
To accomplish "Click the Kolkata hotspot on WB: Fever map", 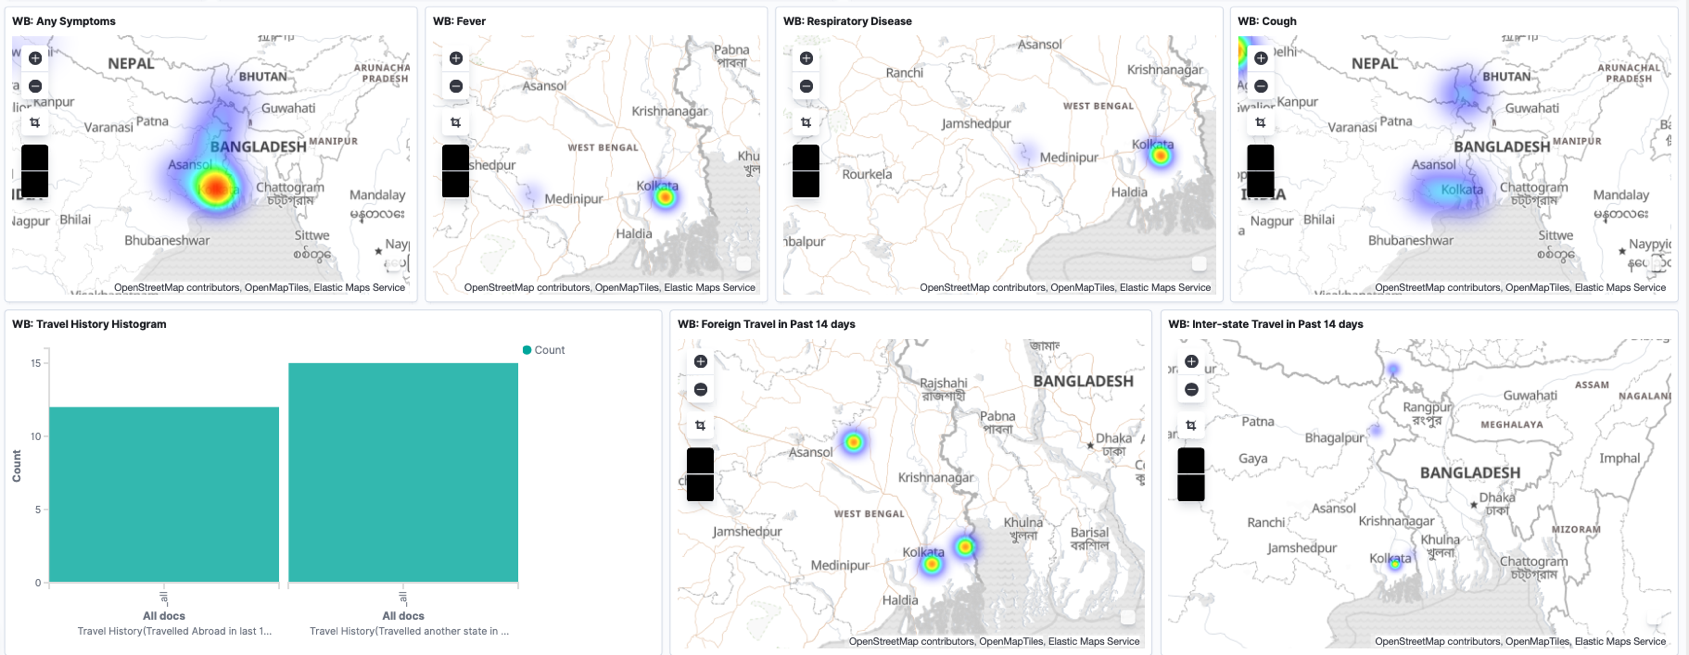I will pyautogui.click(x=665, y=198).
